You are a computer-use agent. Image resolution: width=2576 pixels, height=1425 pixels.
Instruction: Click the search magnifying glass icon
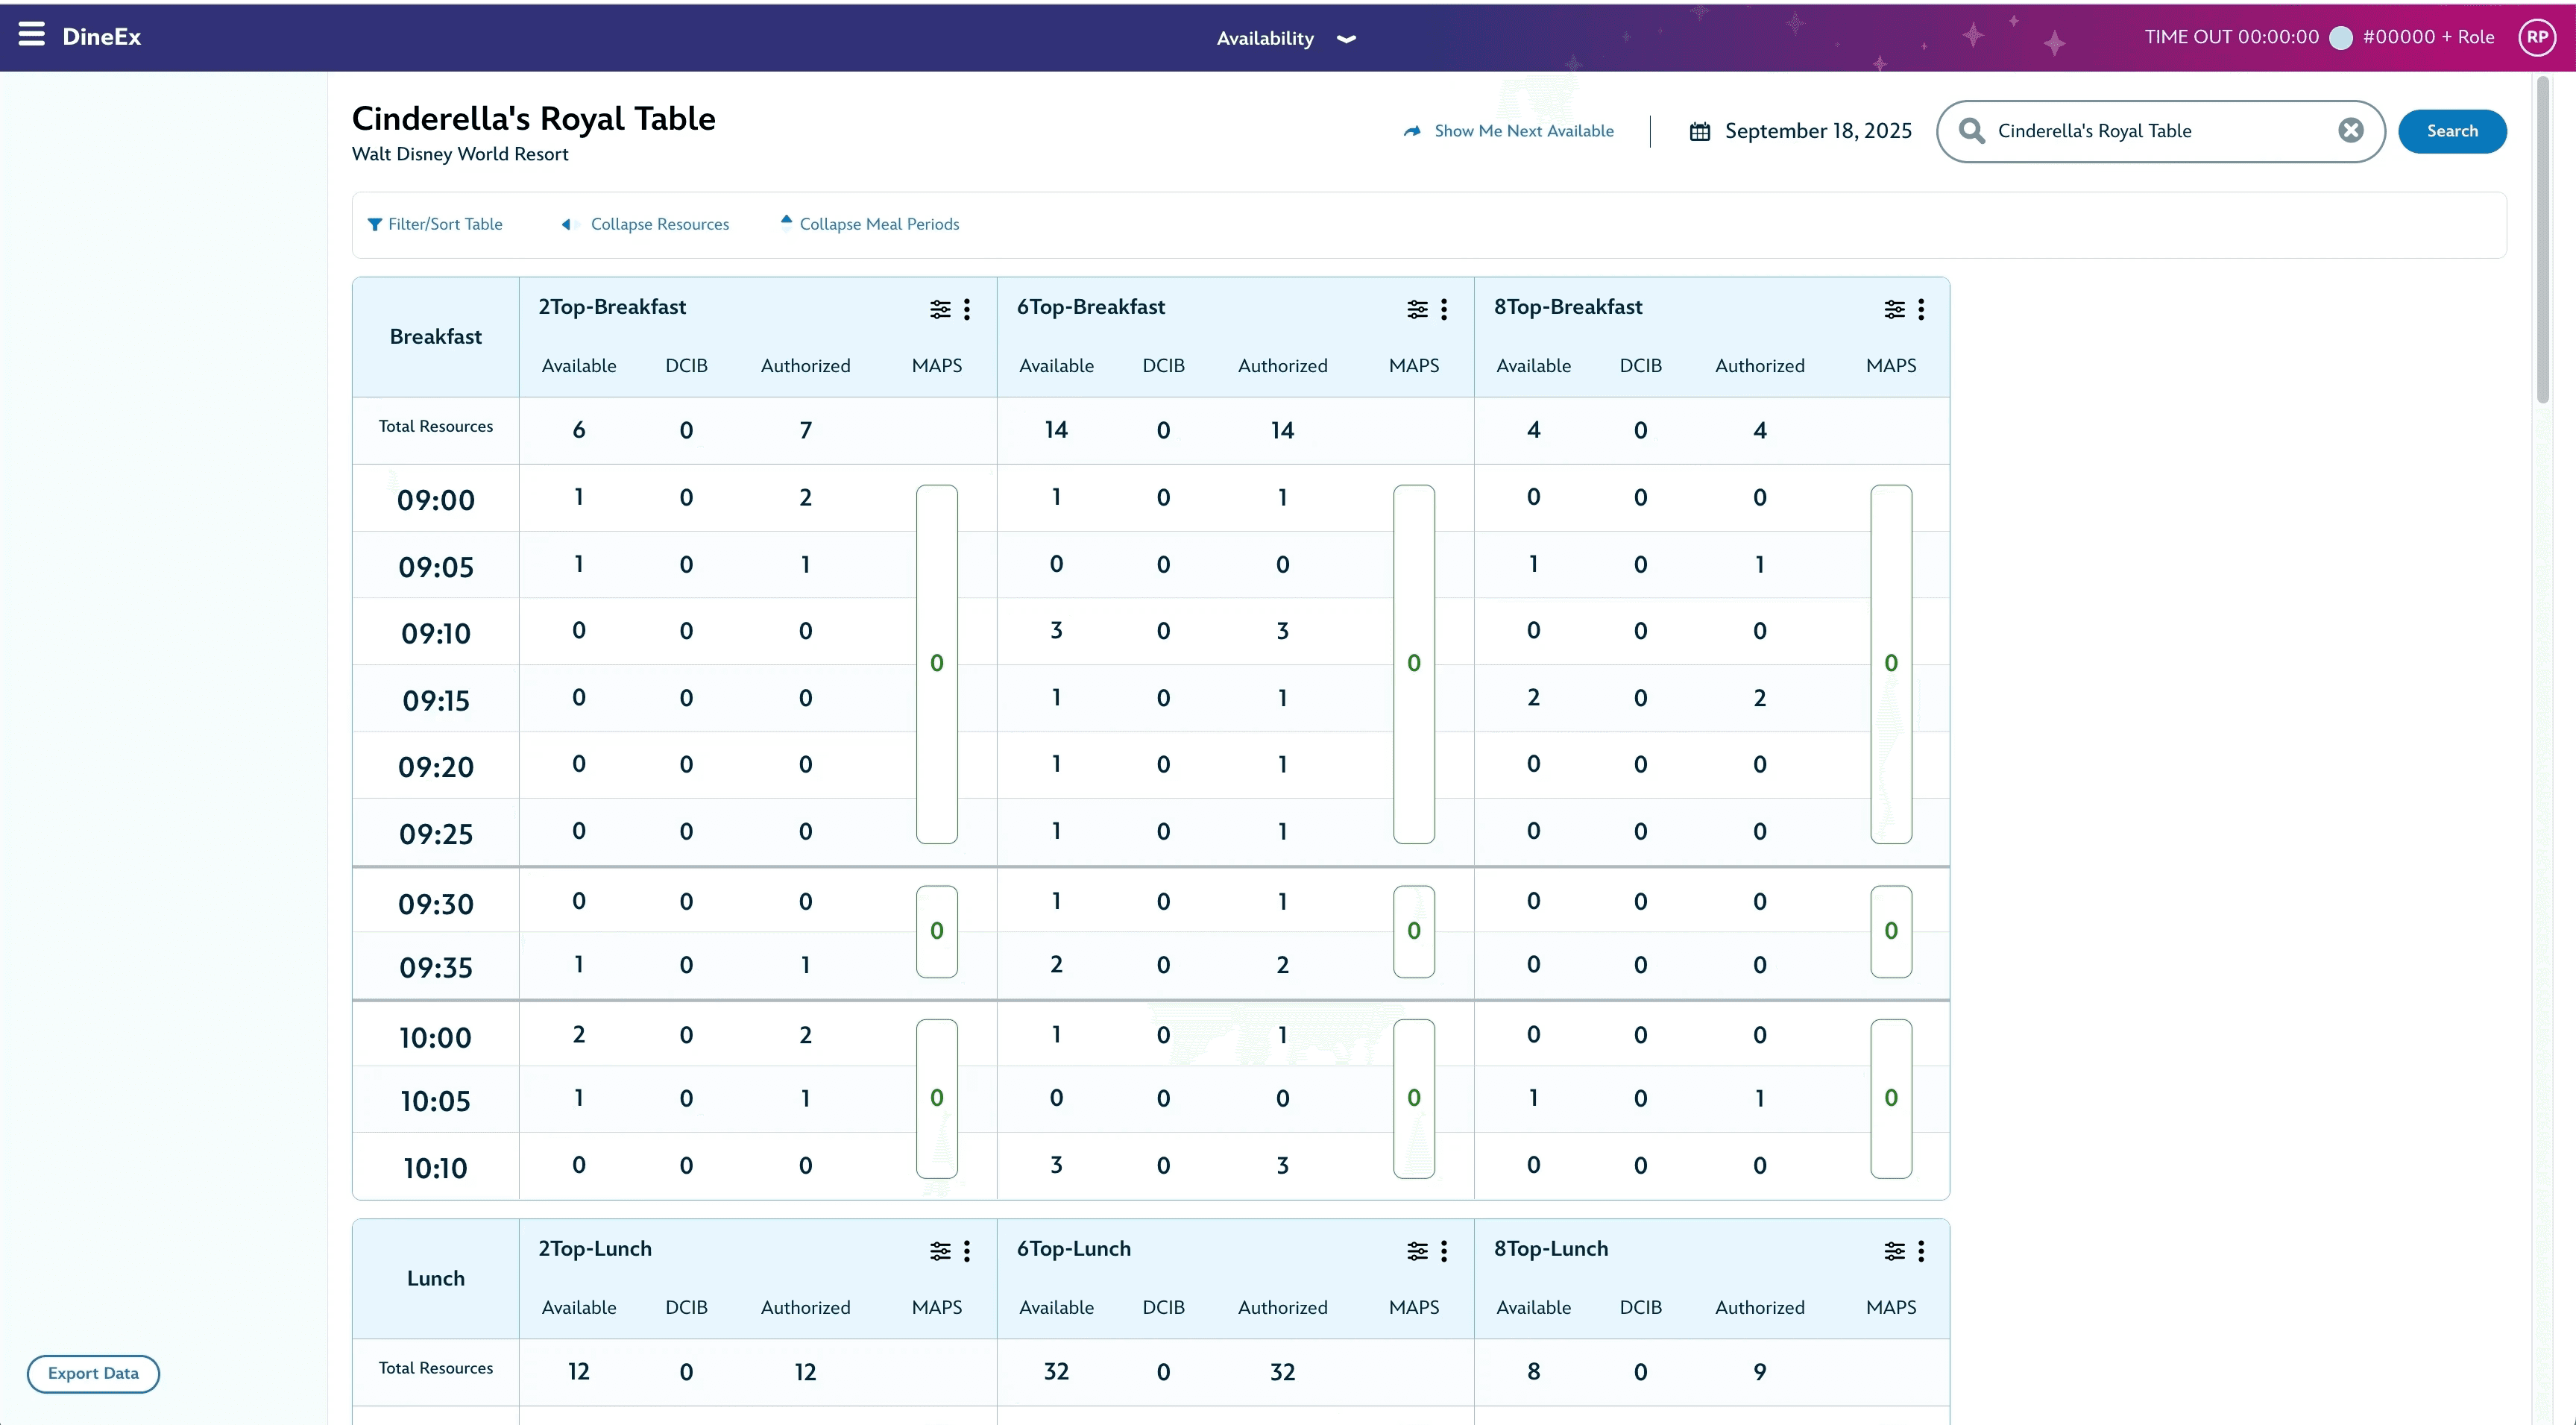(1971, 130)
